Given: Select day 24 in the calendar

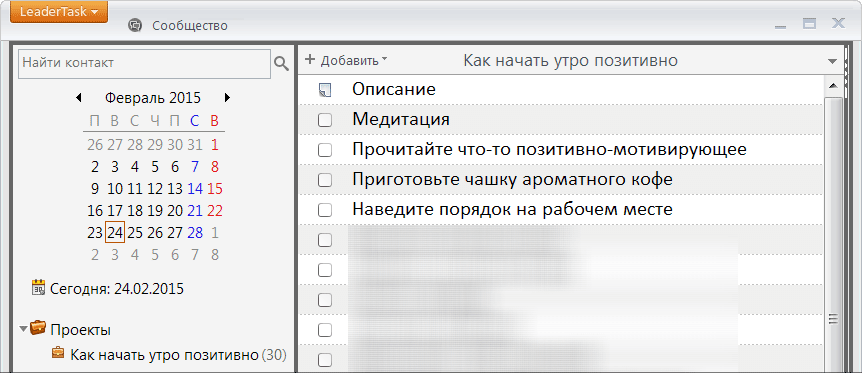Looking at the screenshot, I should 115,232.
